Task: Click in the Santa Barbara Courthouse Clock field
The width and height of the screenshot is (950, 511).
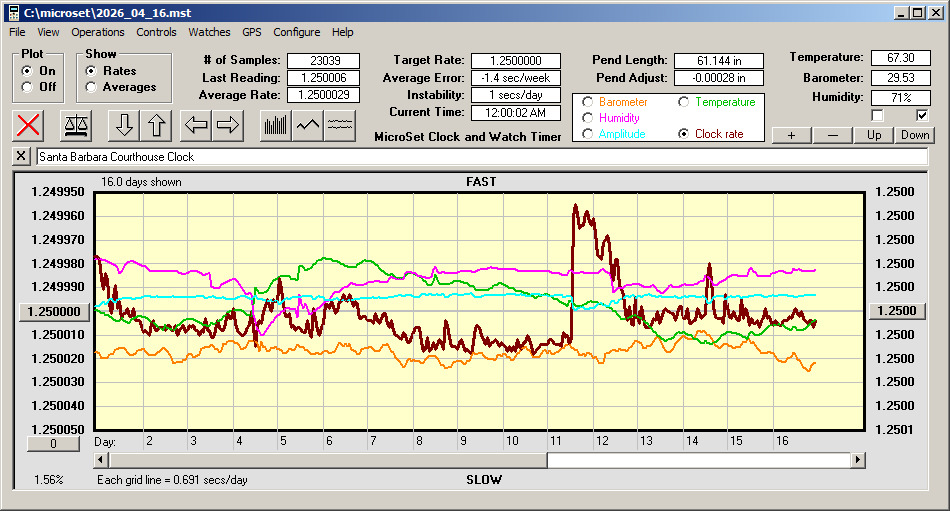Action: coord(480,157)
